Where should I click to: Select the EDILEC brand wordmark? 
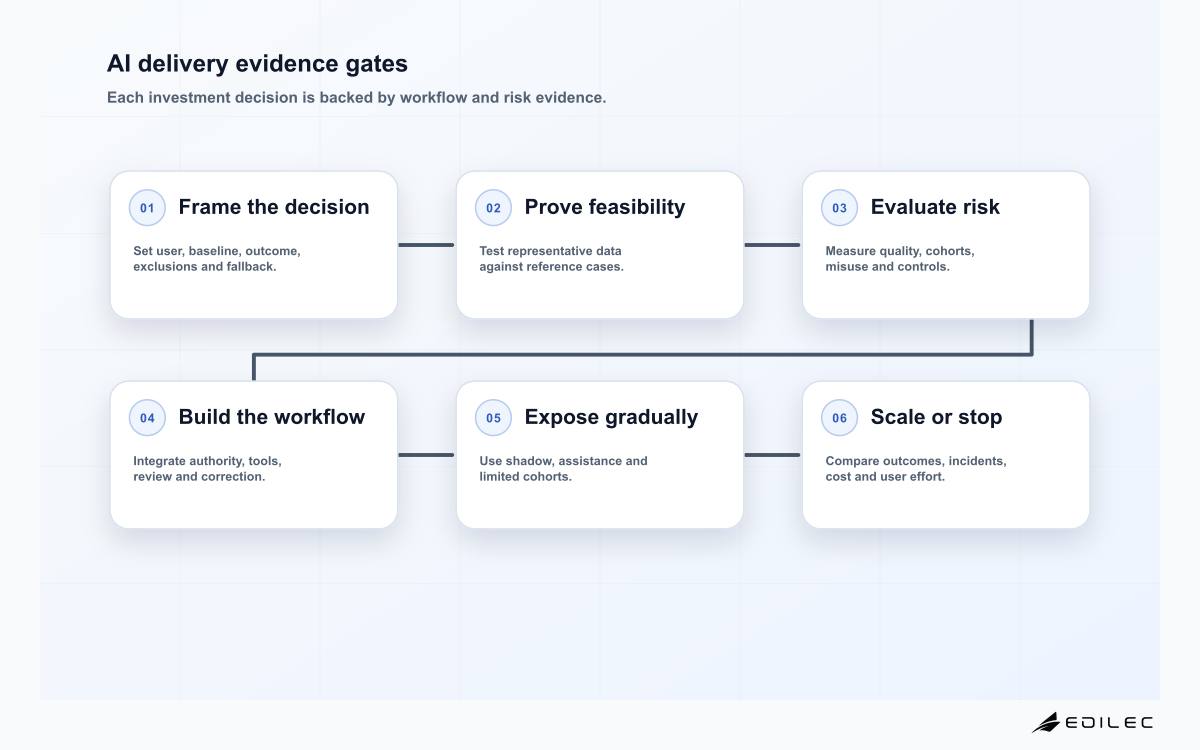coord(1109,722)
